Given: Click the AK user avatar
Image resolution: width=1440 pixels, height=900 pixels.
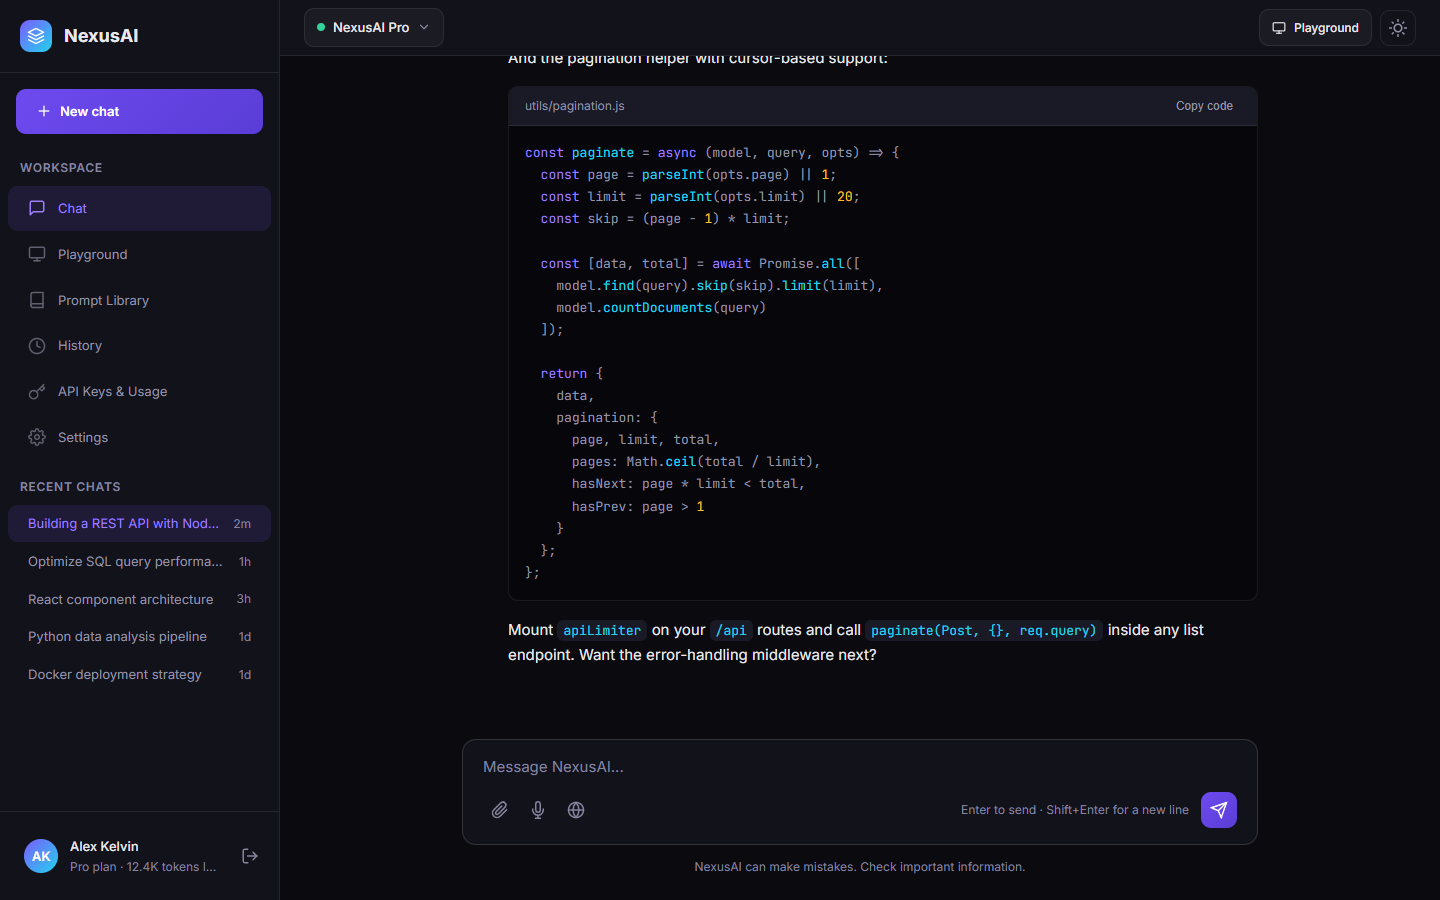Looking at the screenshot, I should [x=41, y=856].
